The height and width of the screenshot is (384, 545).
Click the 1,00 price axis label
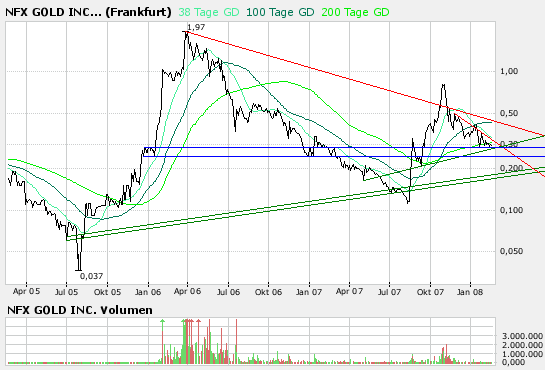(x=509, y=71)
